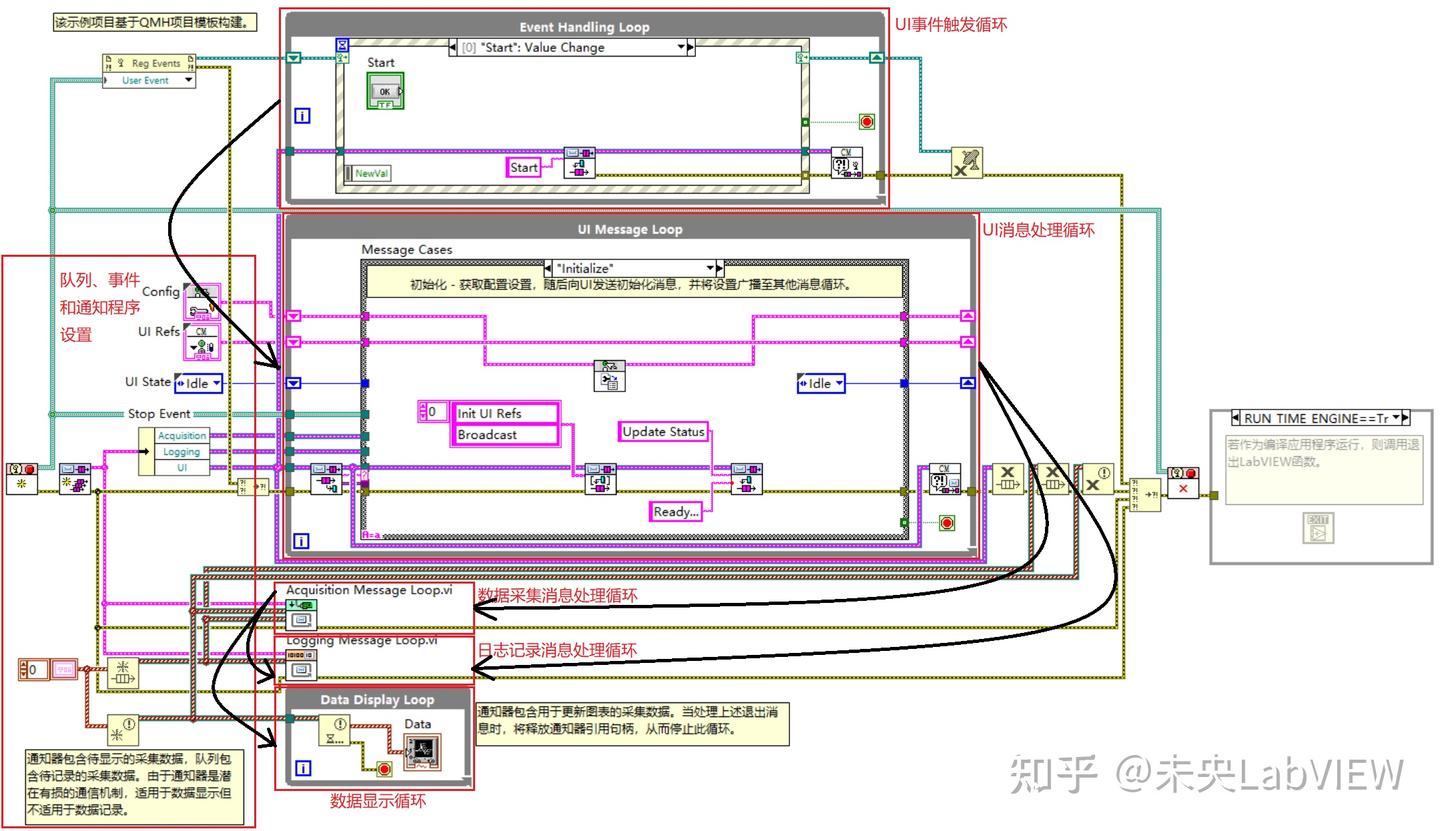Click the Event Handling Loop title label

pyautogui.click(x=584, y=27)
